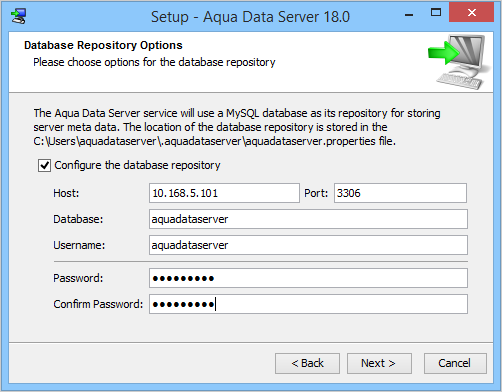502x392 pixels.
Task: Click the "Configure the database repository" label text
Action: [137, 165]
